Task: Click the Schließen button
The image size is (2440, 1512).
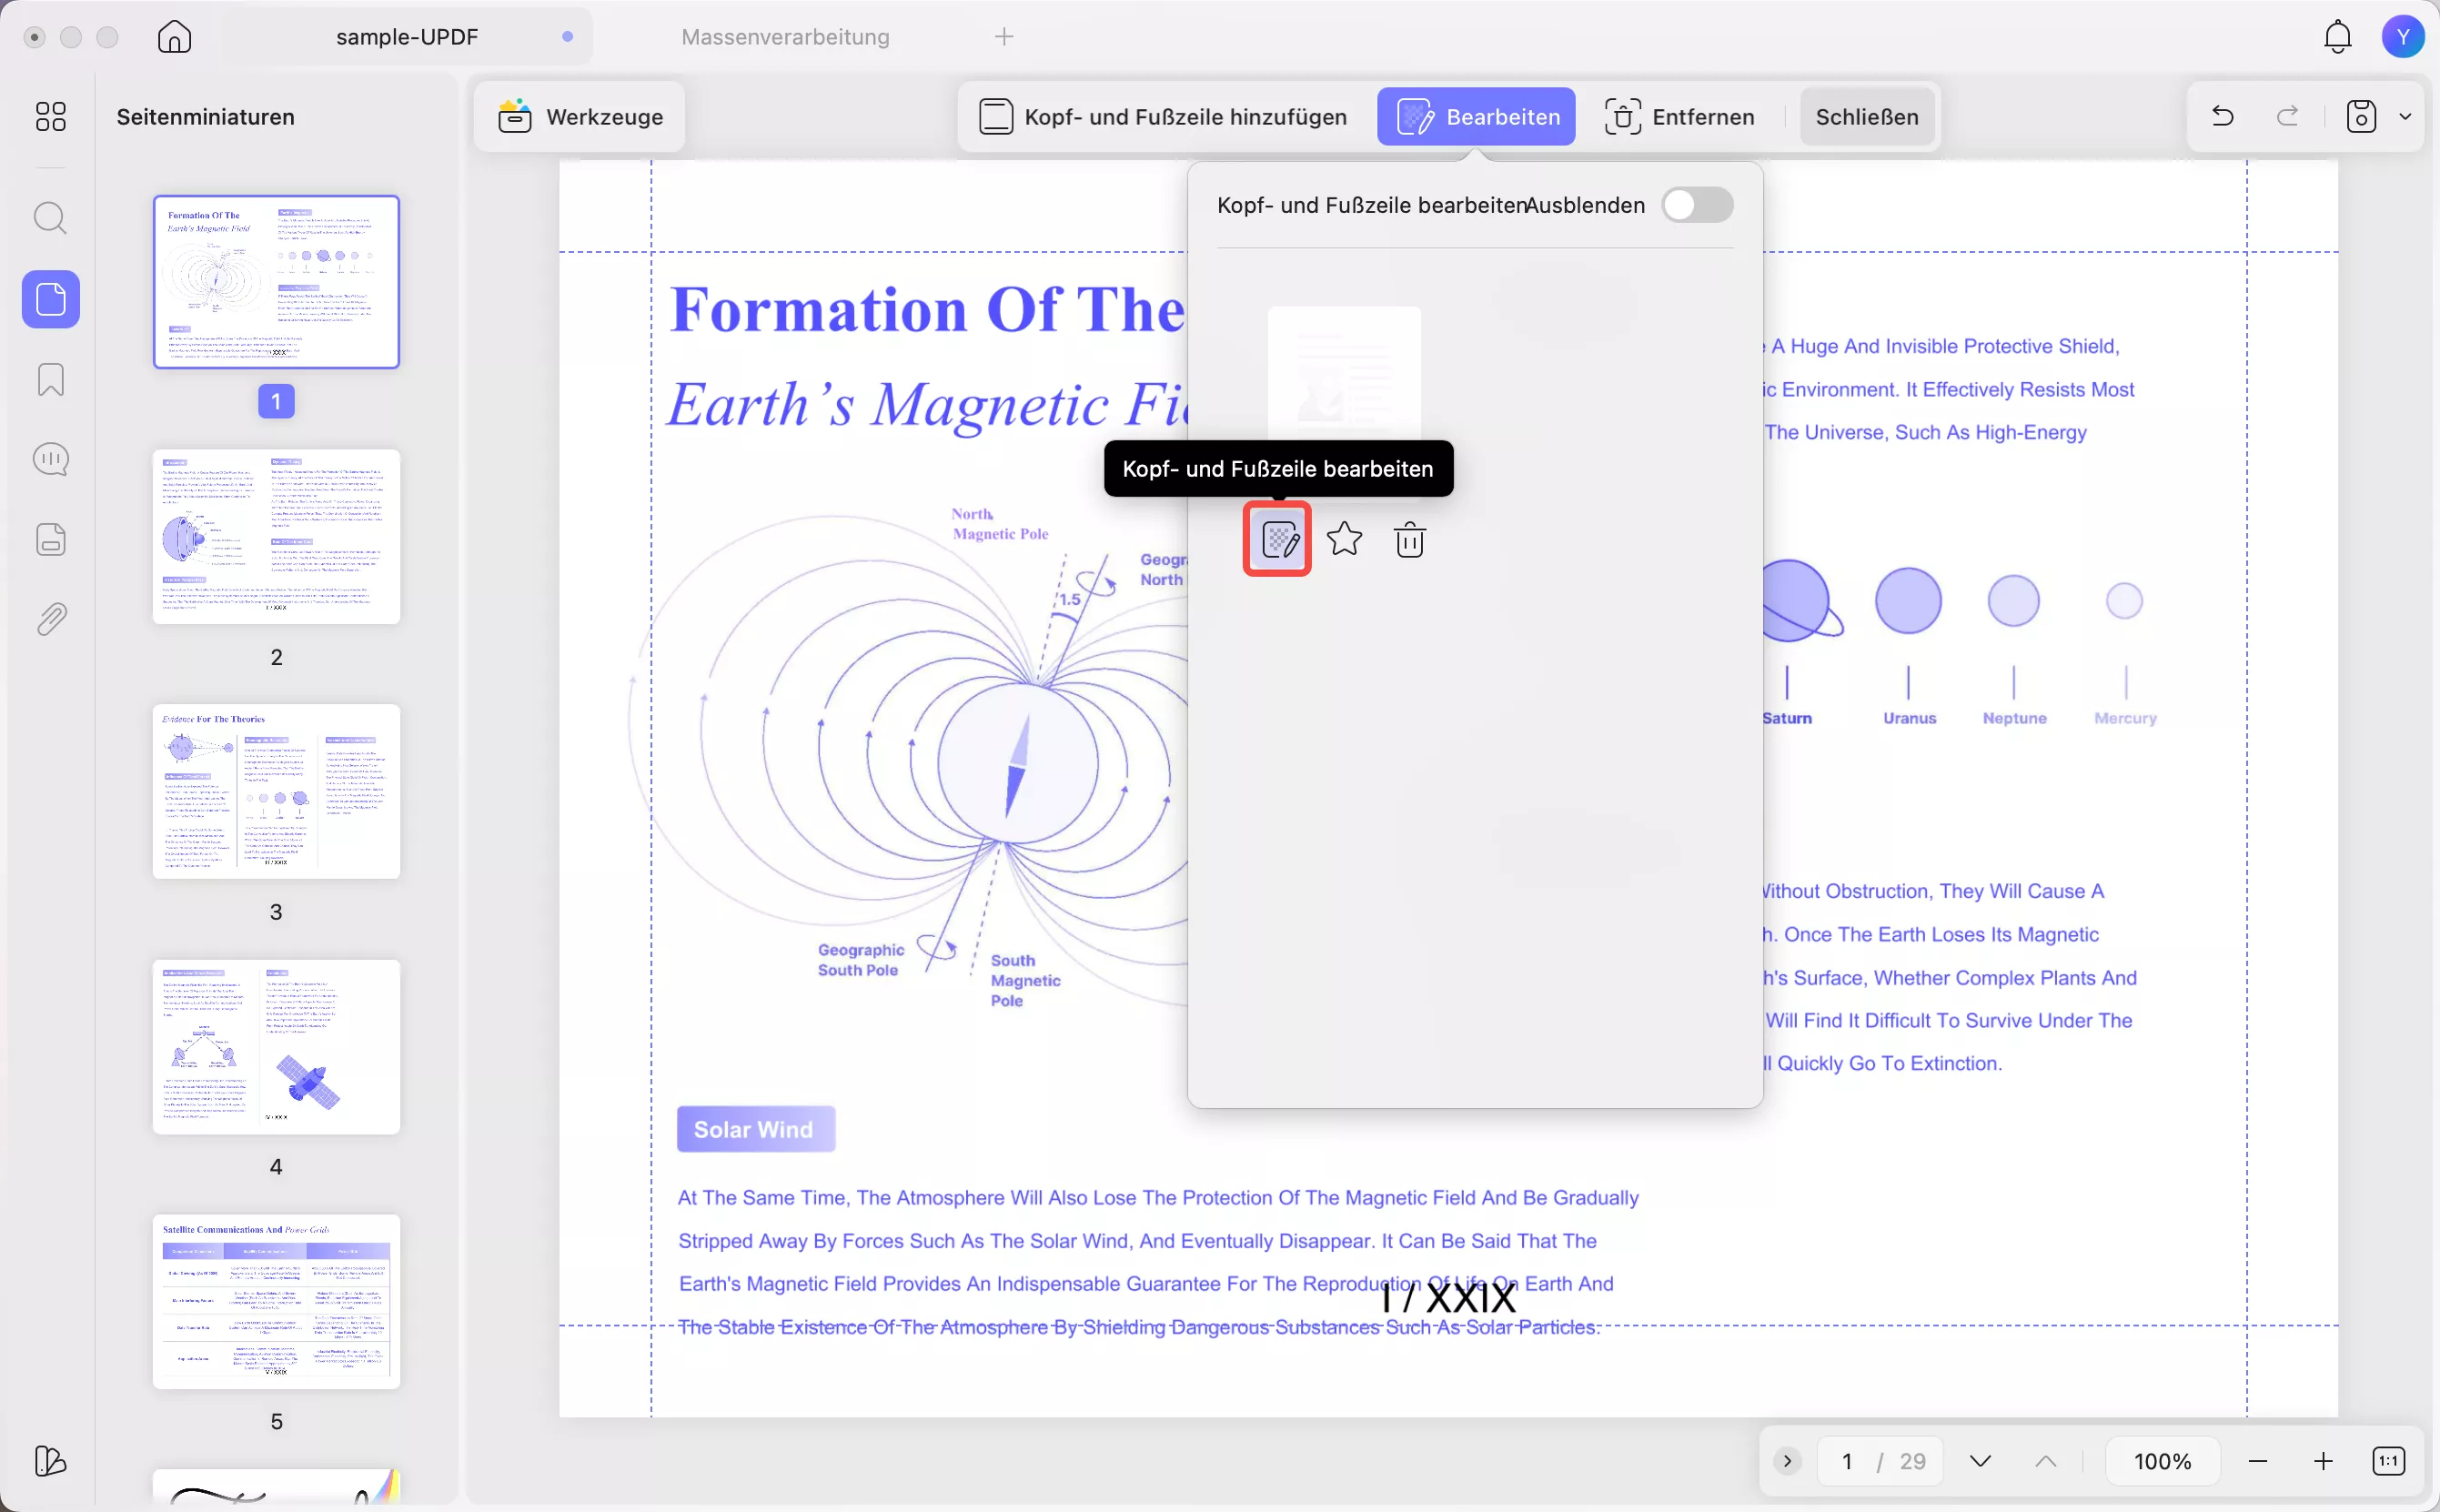Action: pos(1866,117)
